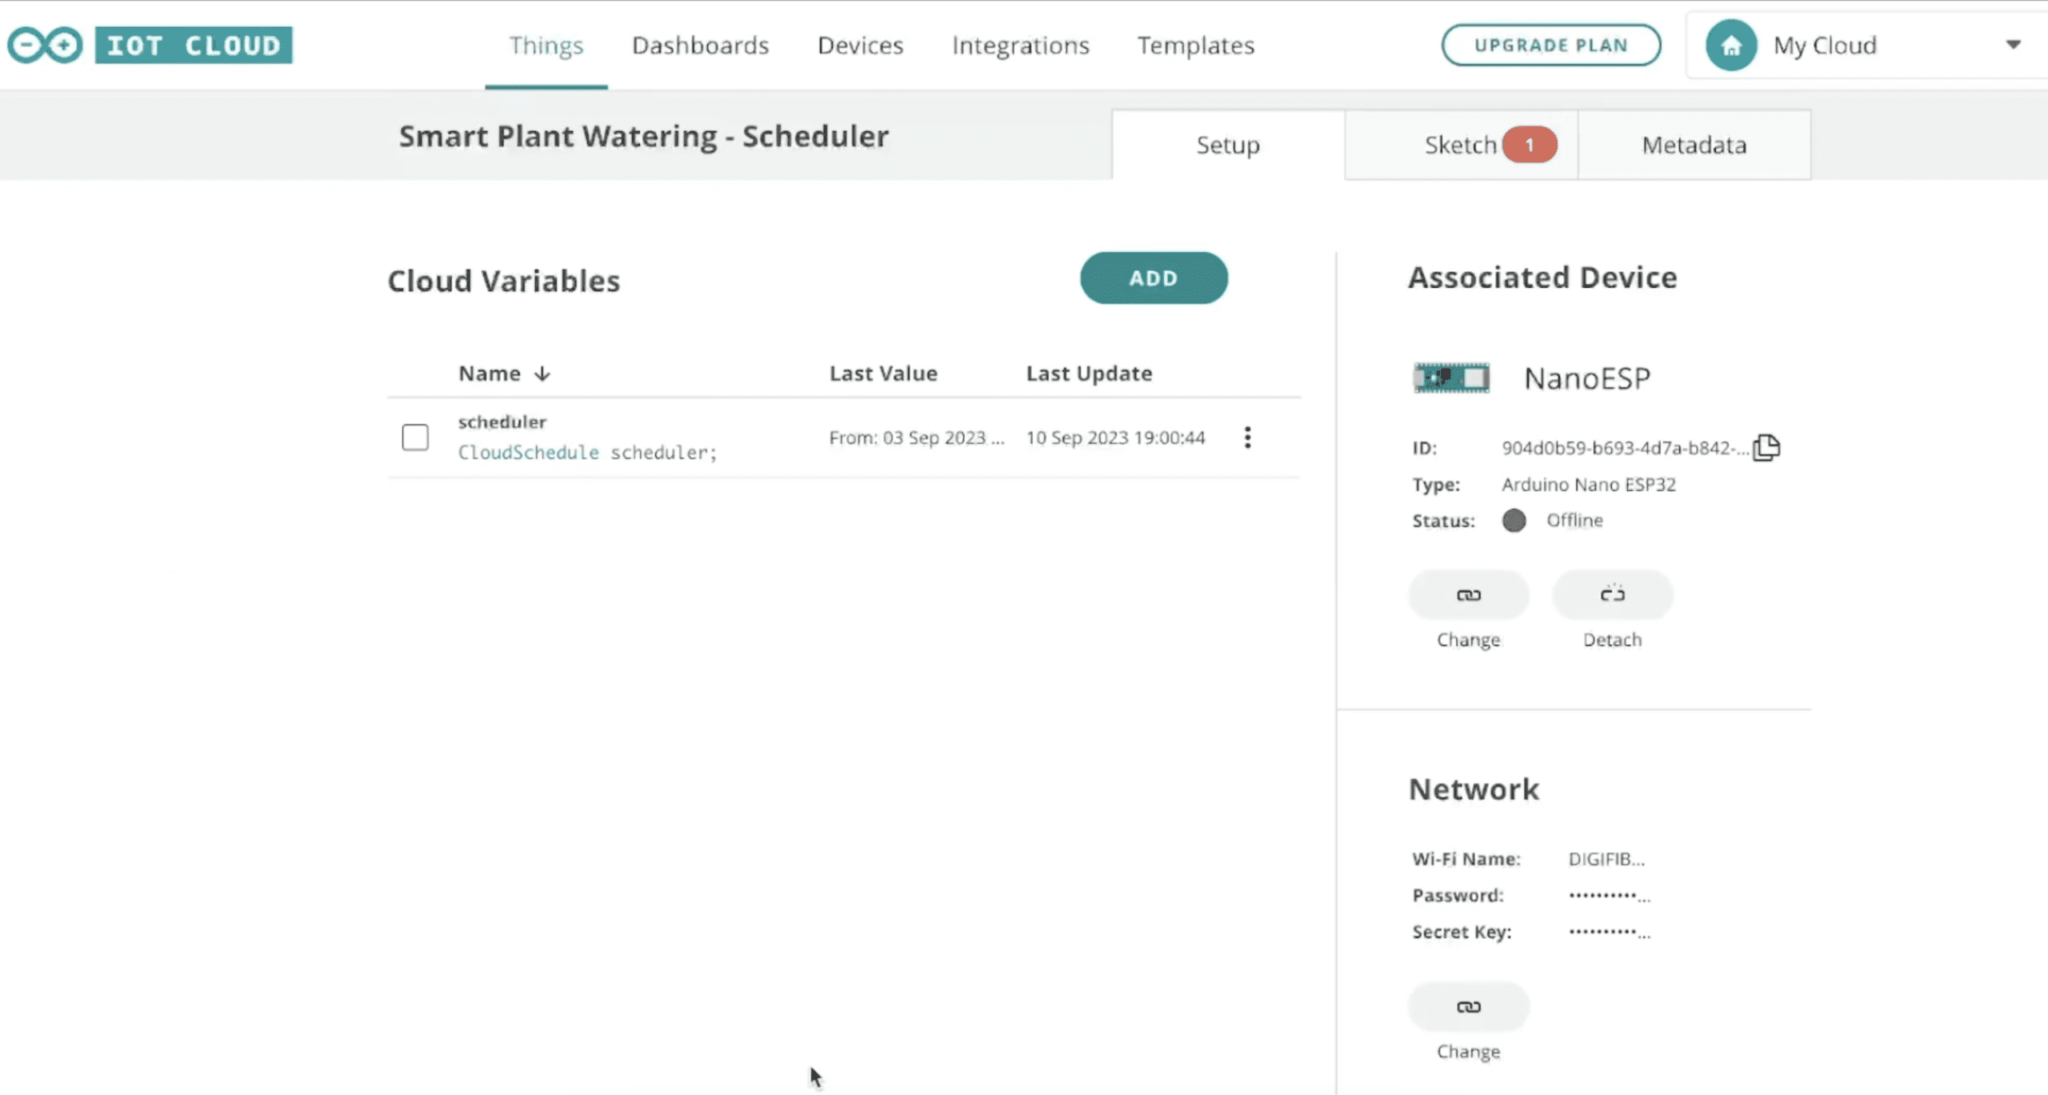Click the Sketch notification badge
The width and height of the screenshot is (2048, 1095).
tap(1529, 144)
